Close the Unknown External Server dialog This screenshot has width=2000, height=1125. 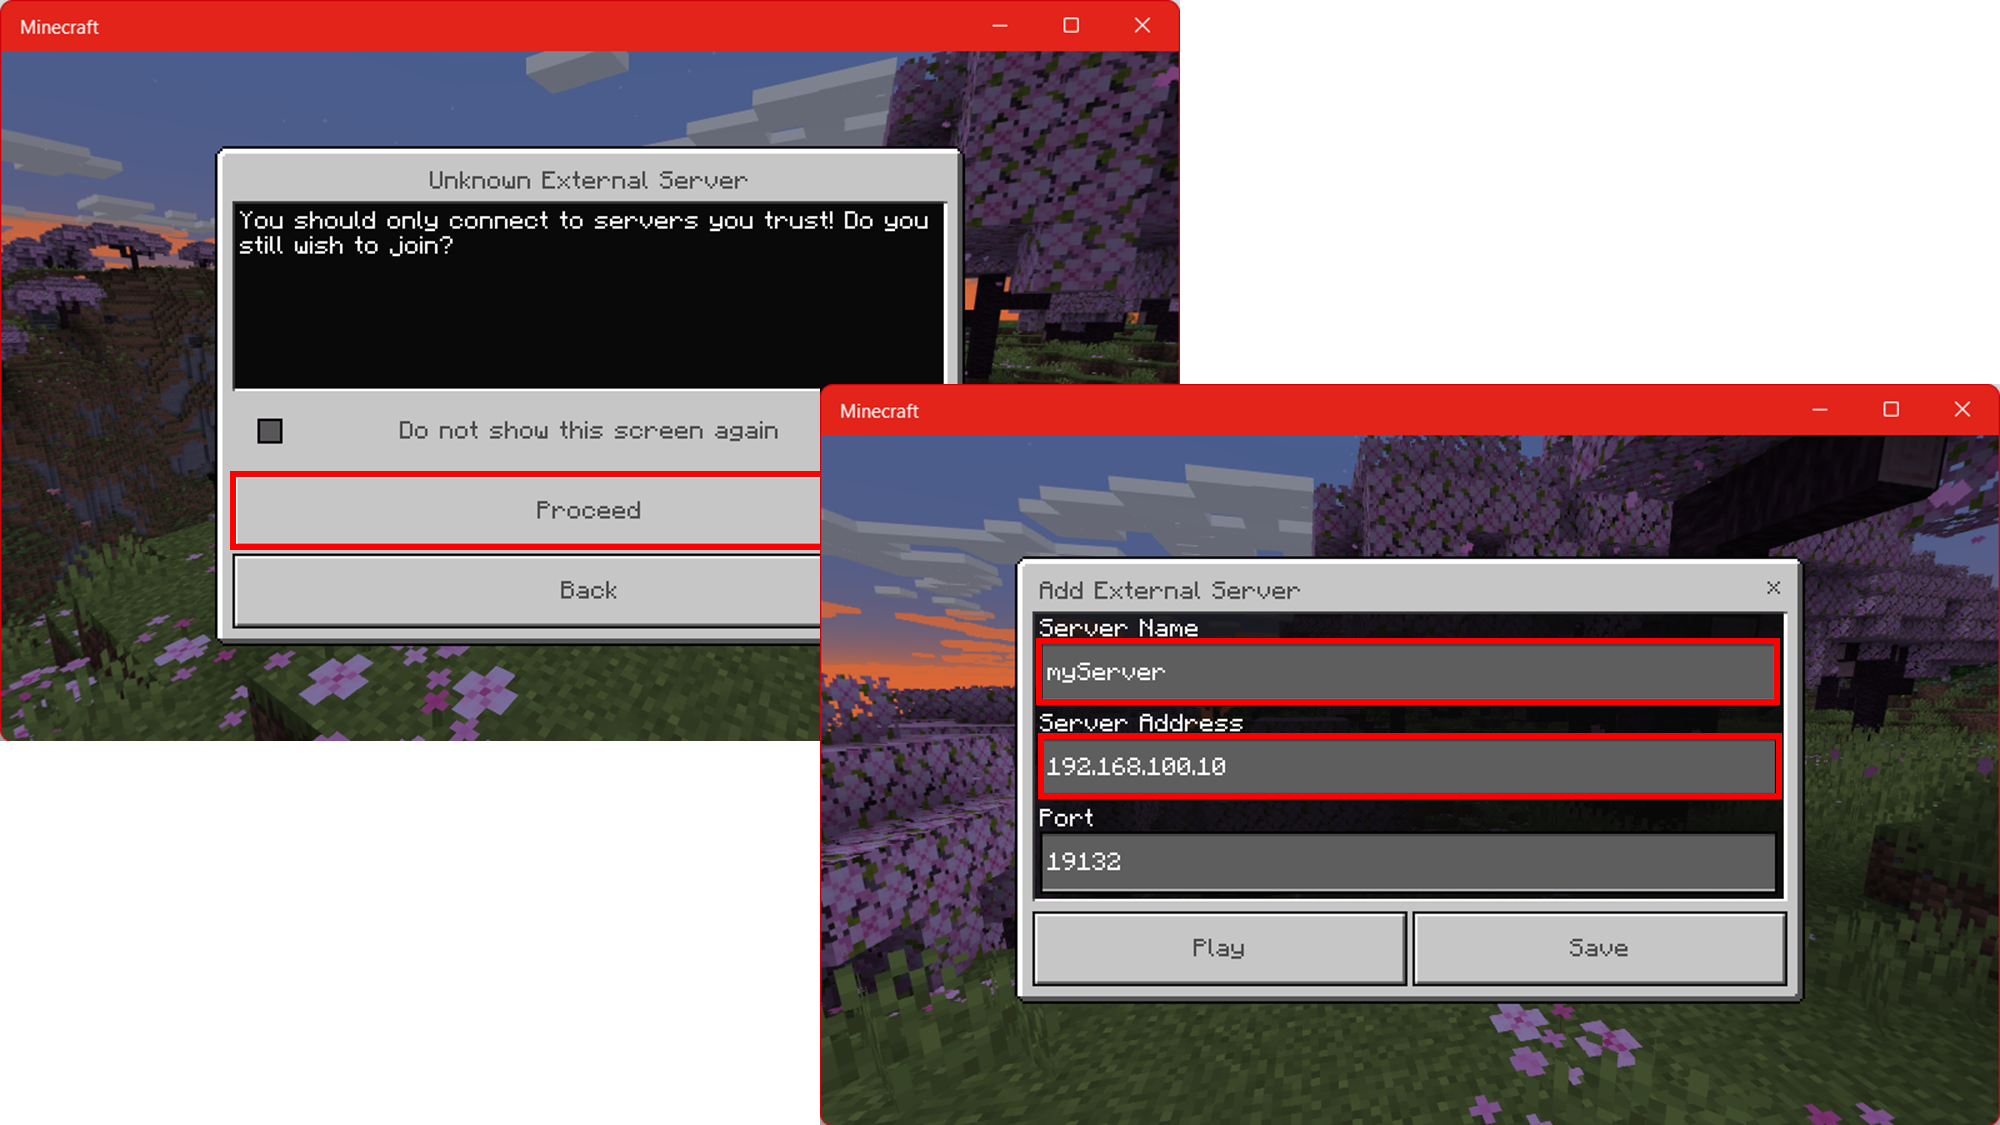point(587,589)
